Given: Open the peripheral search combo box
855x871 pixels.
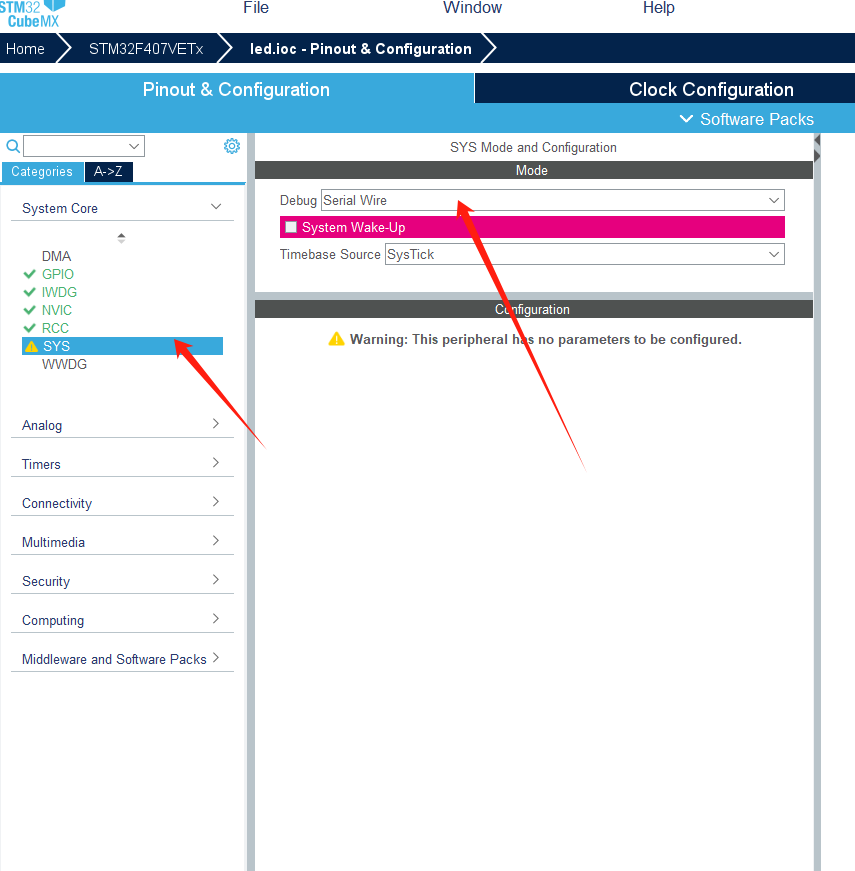Looking at the screenshot, I should point(84,146).
